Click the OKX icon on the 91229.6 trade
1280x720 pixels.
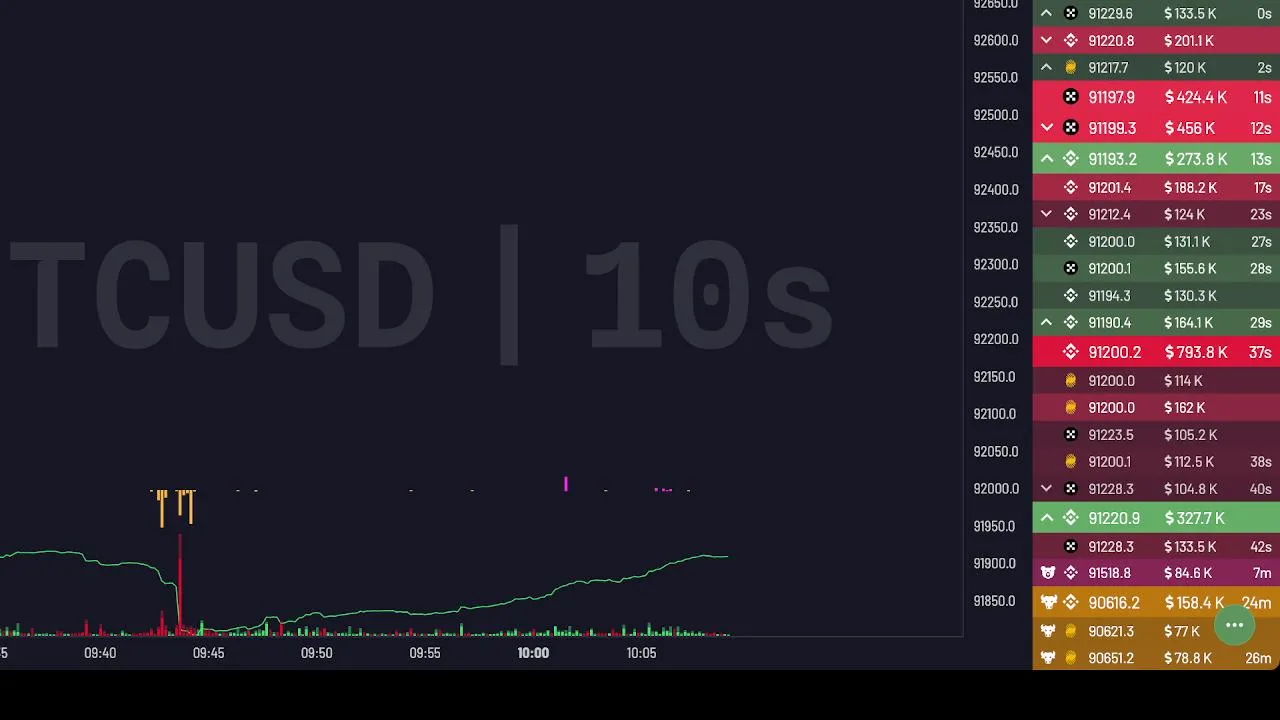pyautogui.click(x=1071, y=14)
